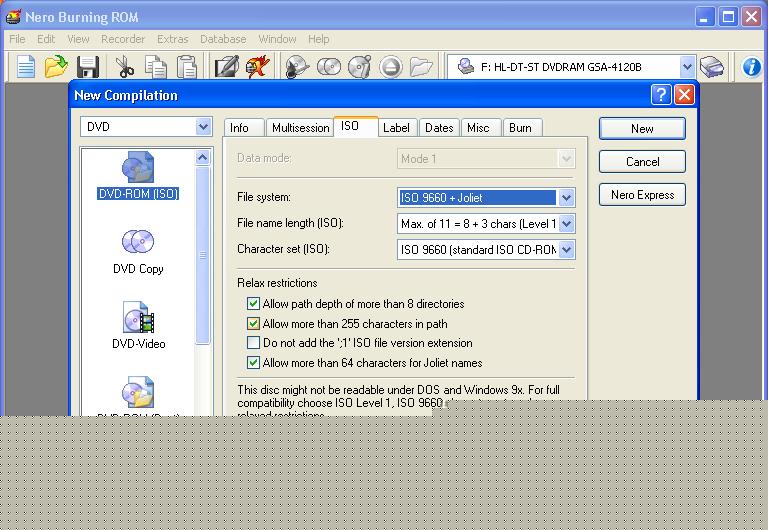The image size is (768, 530).
Task: Click the Burn compilation flame icon
Action: (258, 67)
